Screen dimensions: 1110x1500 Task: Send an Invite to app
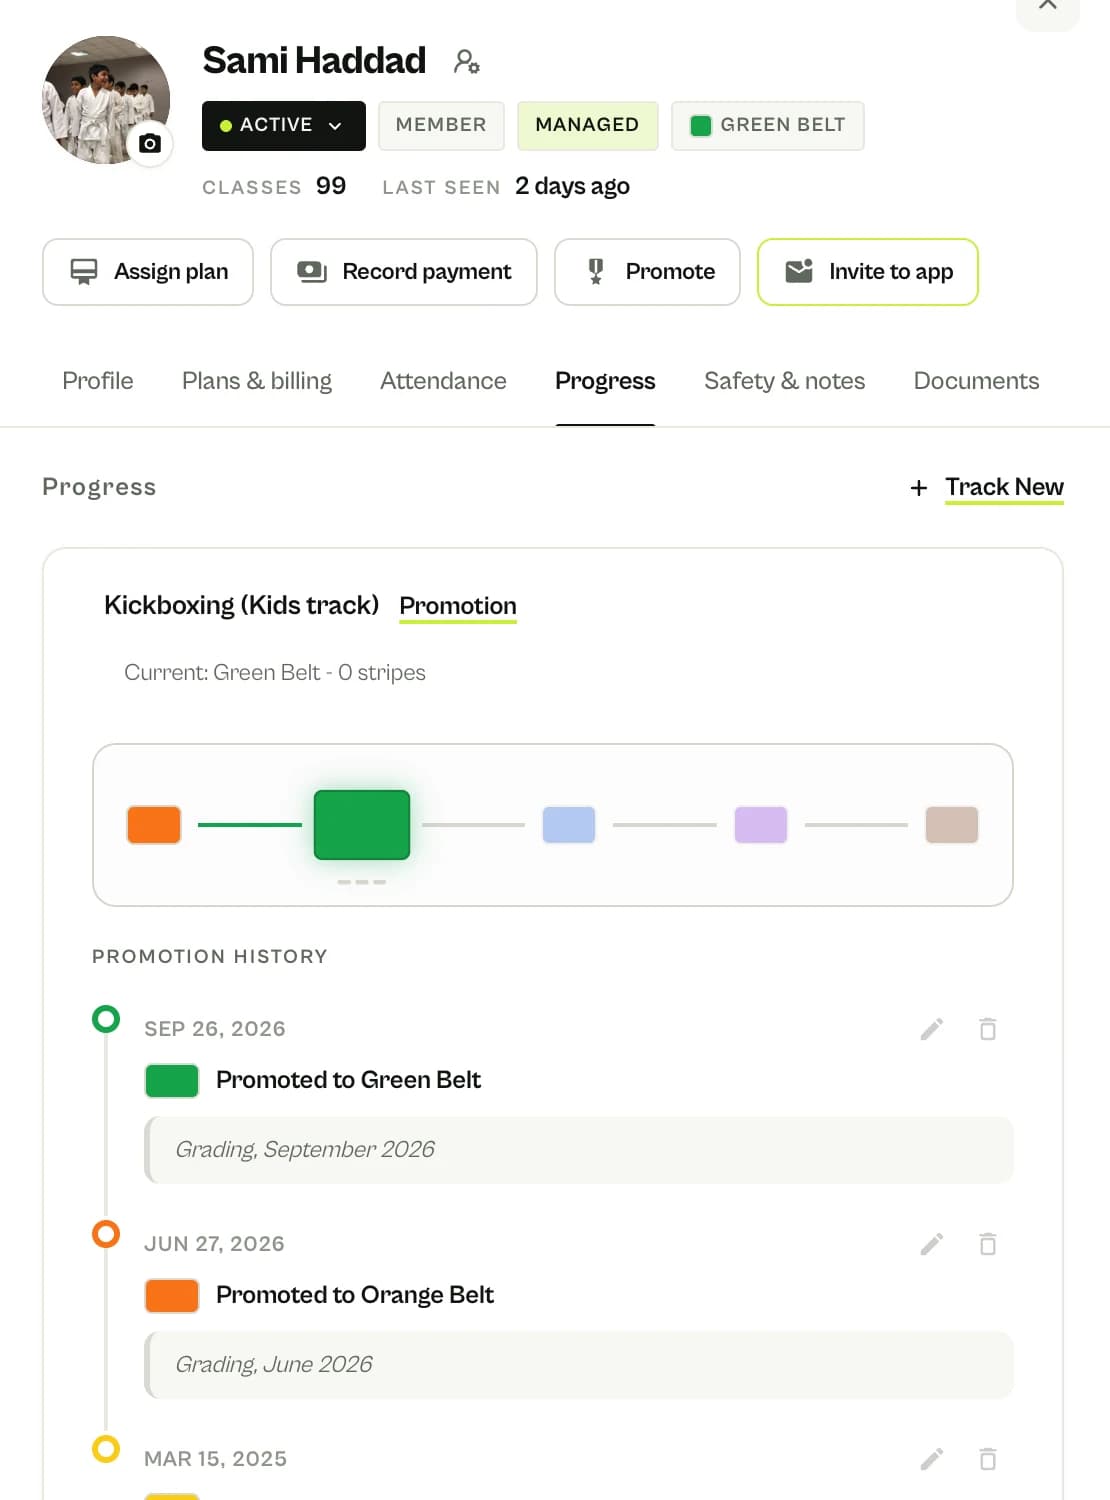868,272
